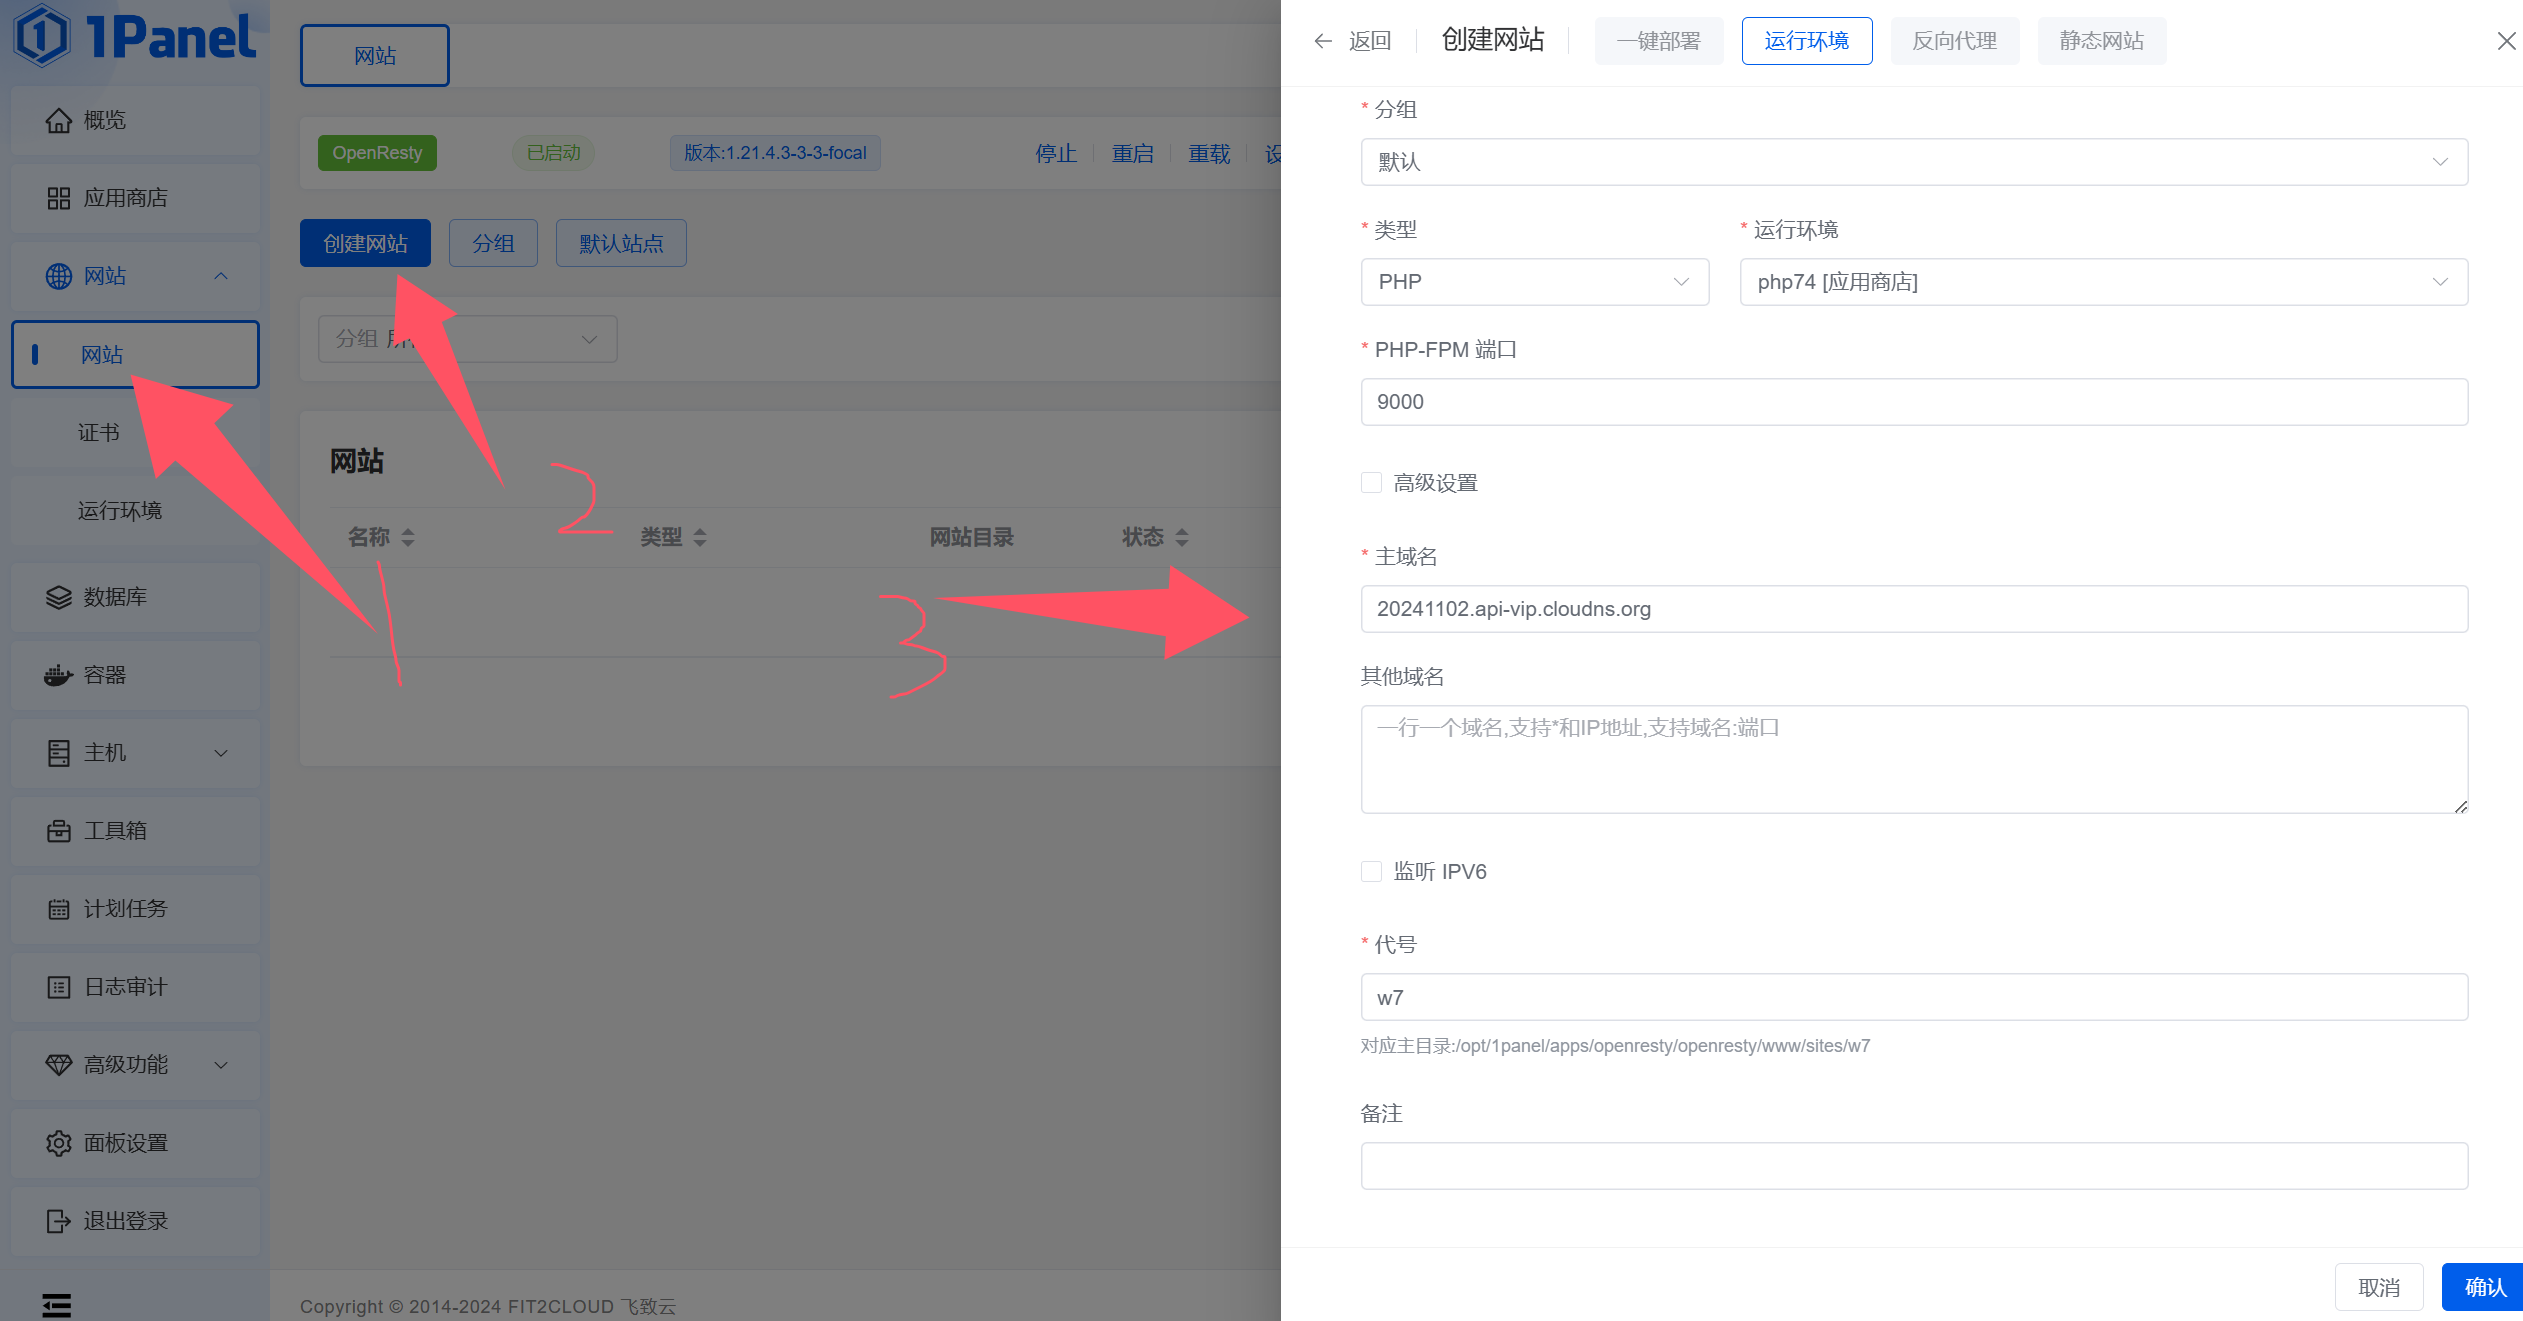This screenshot has width=2523, height=1321.
Task: Click the 取消 cancel button
Action: point(2378,1287)
